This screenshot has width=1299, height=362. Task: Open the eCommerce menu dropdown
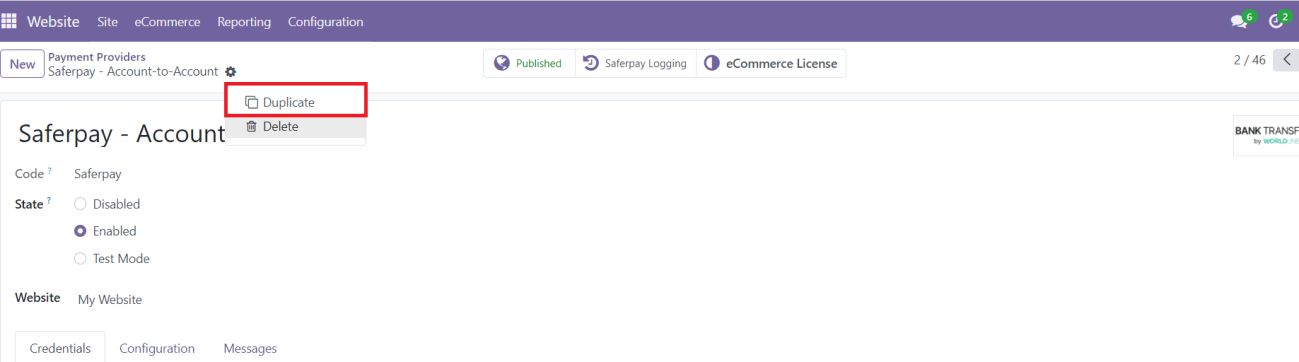click(x=167, y=21)
